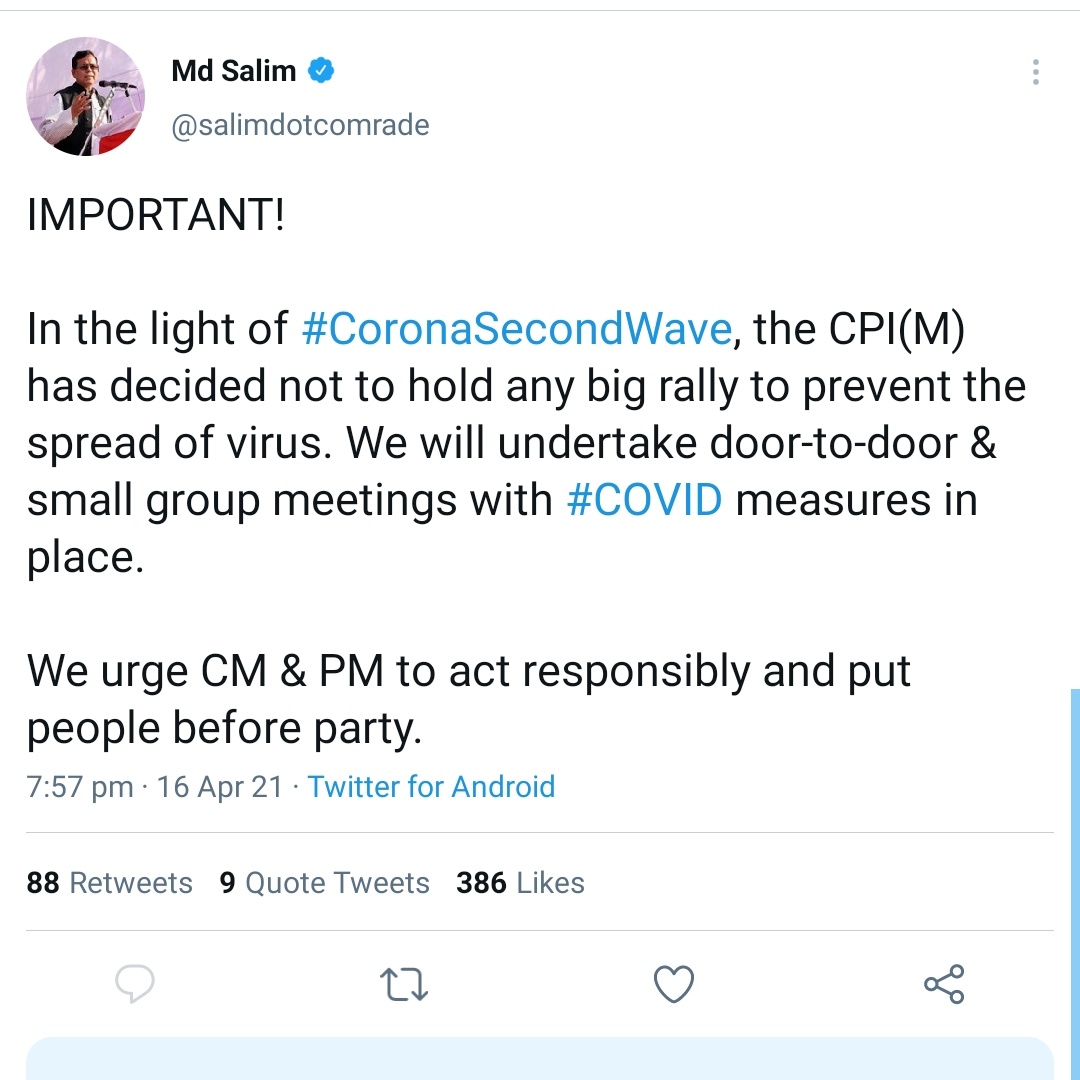Open the @salimdotcomrade handle
1080x1080 pixels.
click(x=300, y=125)
